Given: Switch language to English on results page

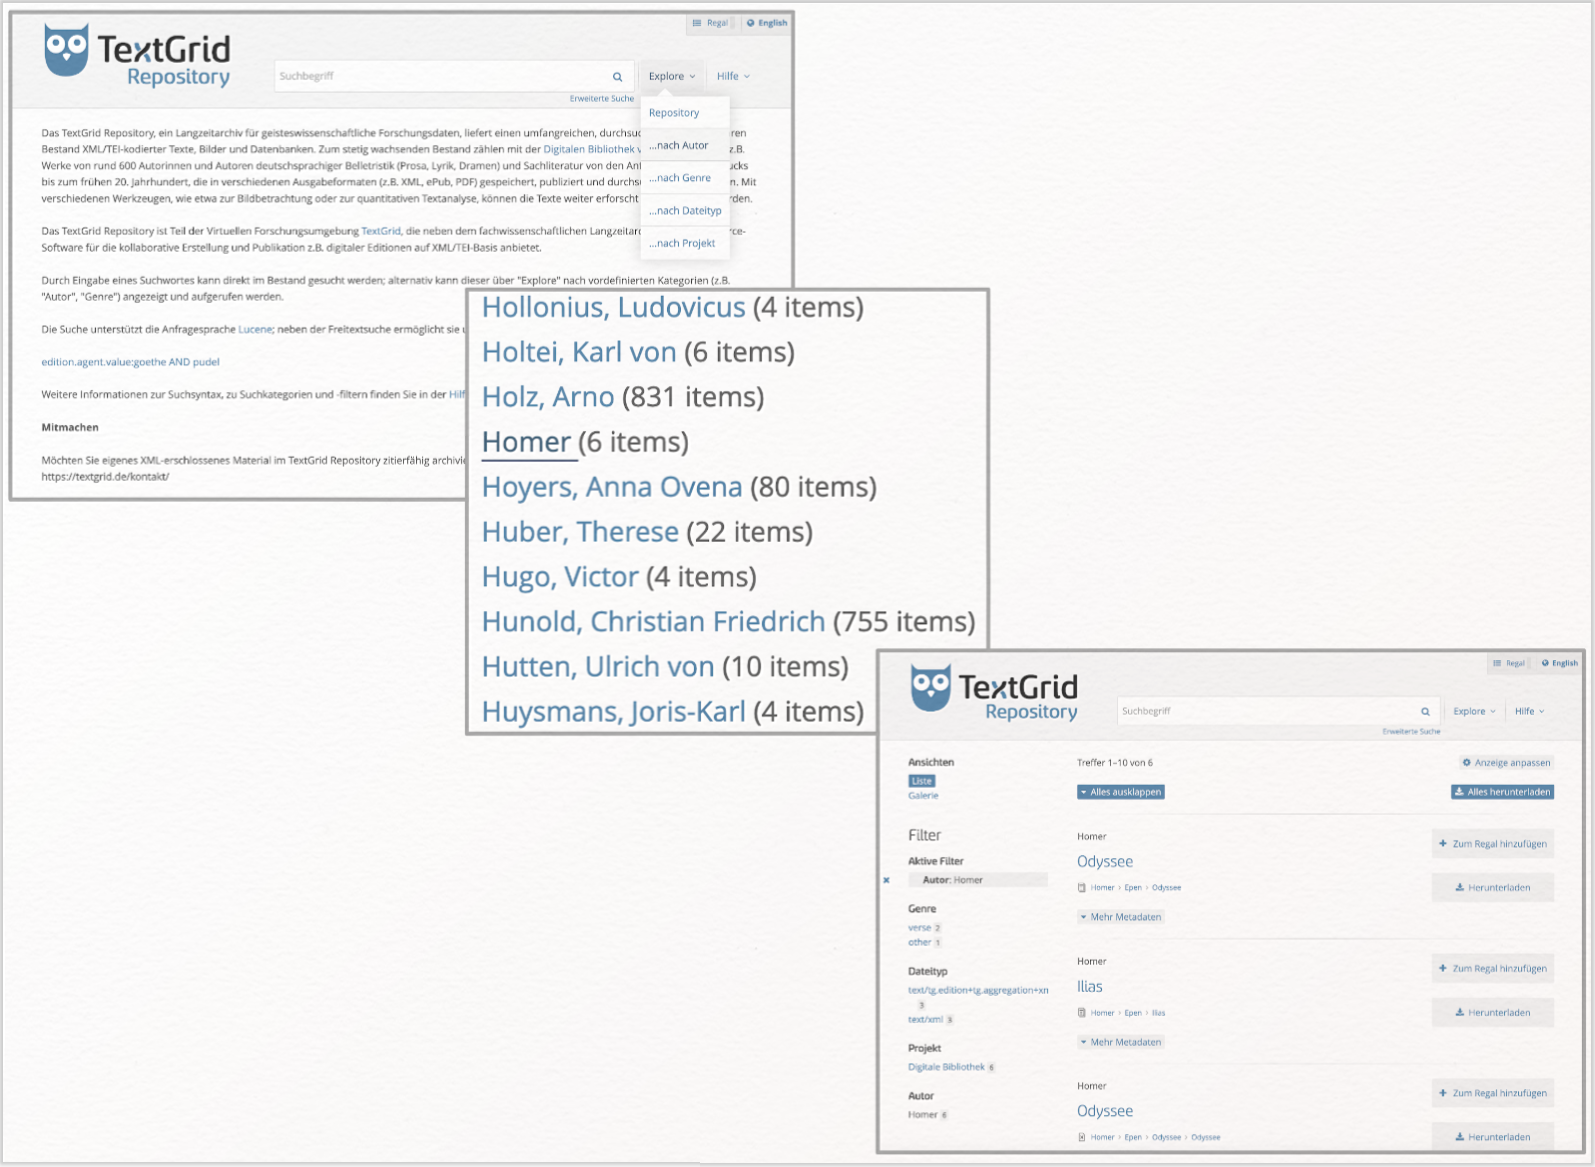Looking at the screenshot, I should (1560, 663).
